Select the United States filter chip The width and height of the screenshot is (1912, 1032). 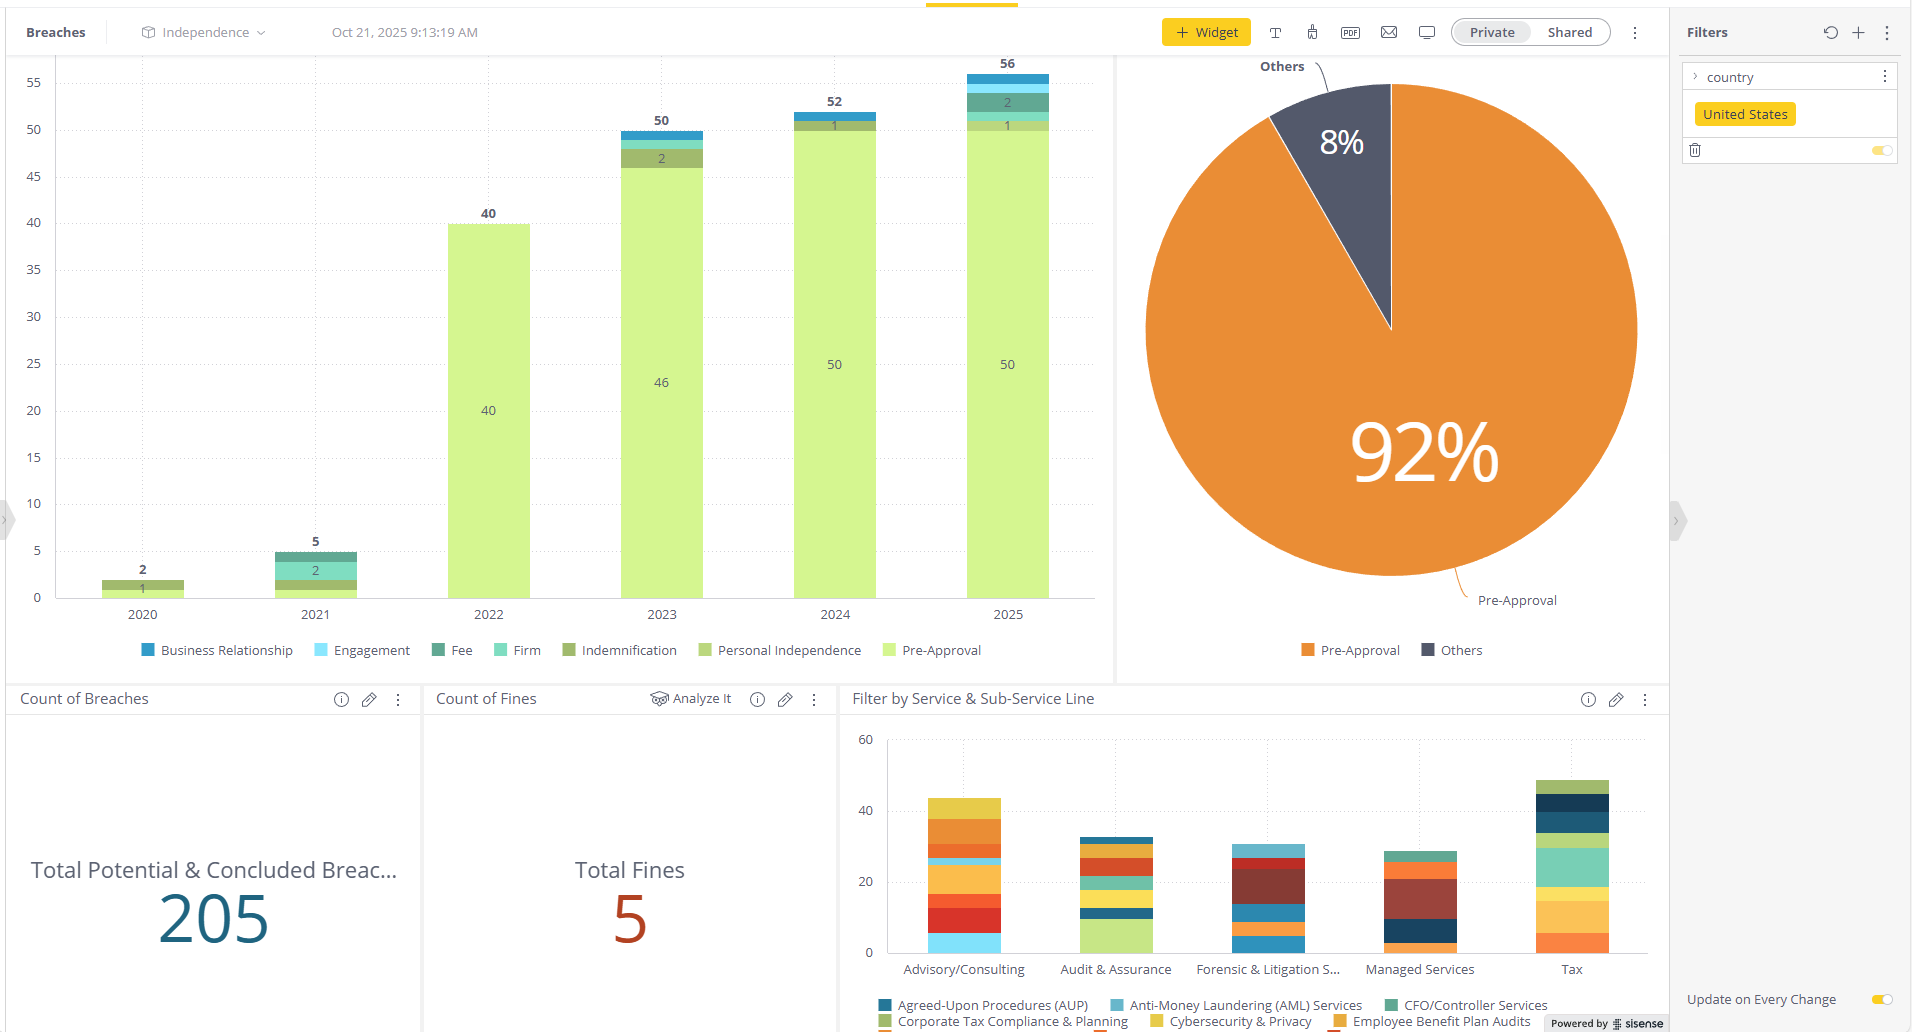[x=1744, y=114]
